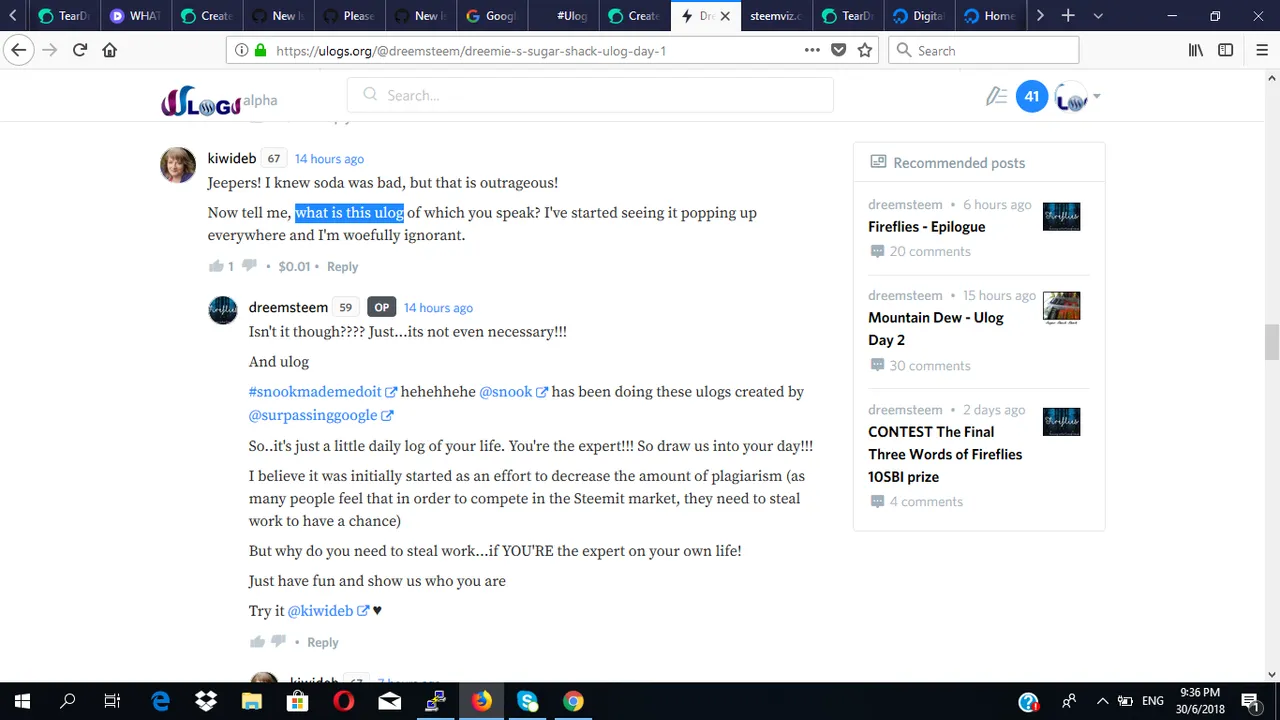Open Mountain Dew post thumbnail
This screenshot has height=720, width=1280.
1061,308
